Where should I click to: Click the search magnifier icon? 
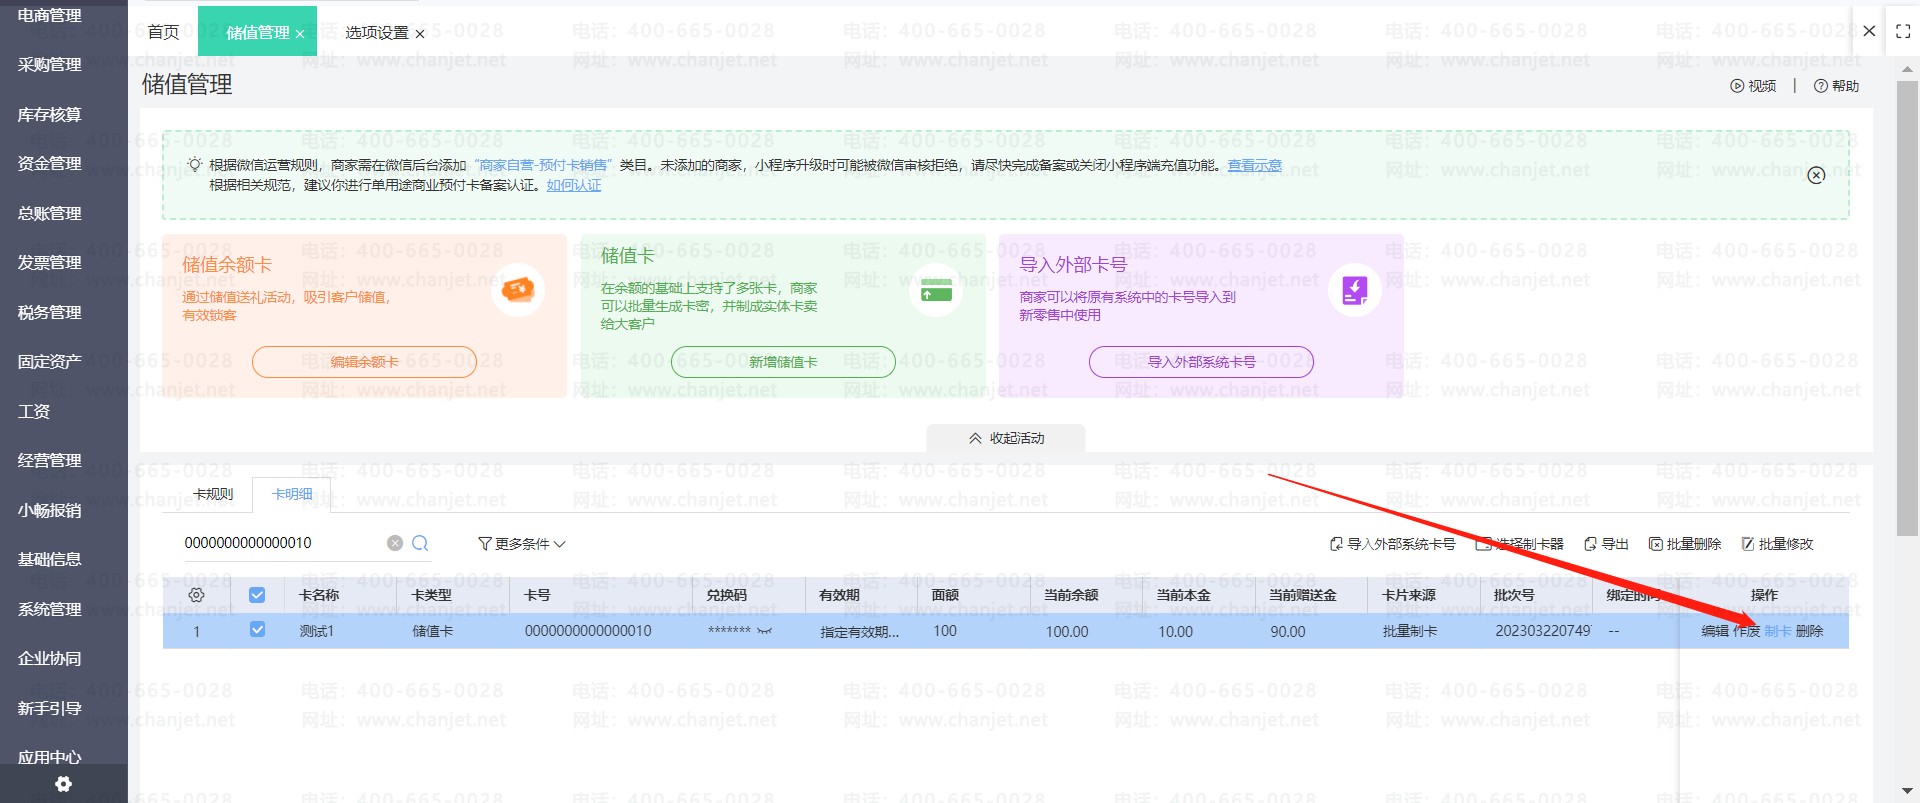(420, 543)
